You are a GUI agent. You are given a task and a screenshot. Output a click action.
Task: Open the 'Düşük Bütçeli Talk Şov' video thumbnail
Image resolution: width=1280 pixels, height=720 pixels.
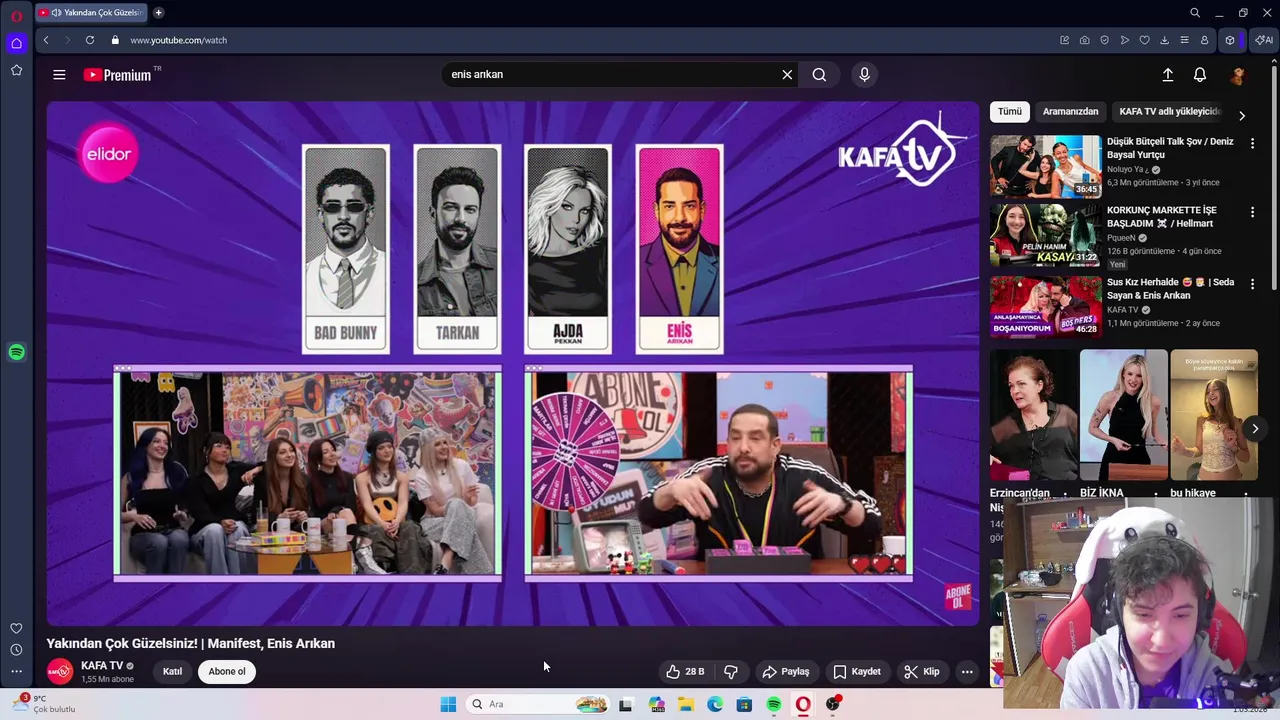(1045, 166)
